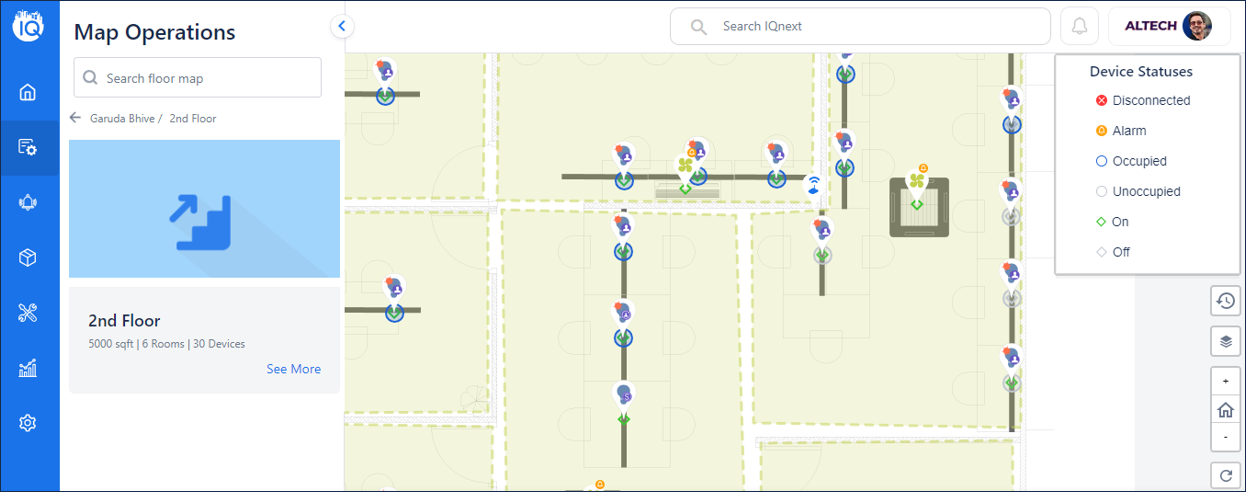Image resolution: width=1246 pixels, height=492 pixels.
Task: Open the map history clock button
Action: [x=1225, y=300]
